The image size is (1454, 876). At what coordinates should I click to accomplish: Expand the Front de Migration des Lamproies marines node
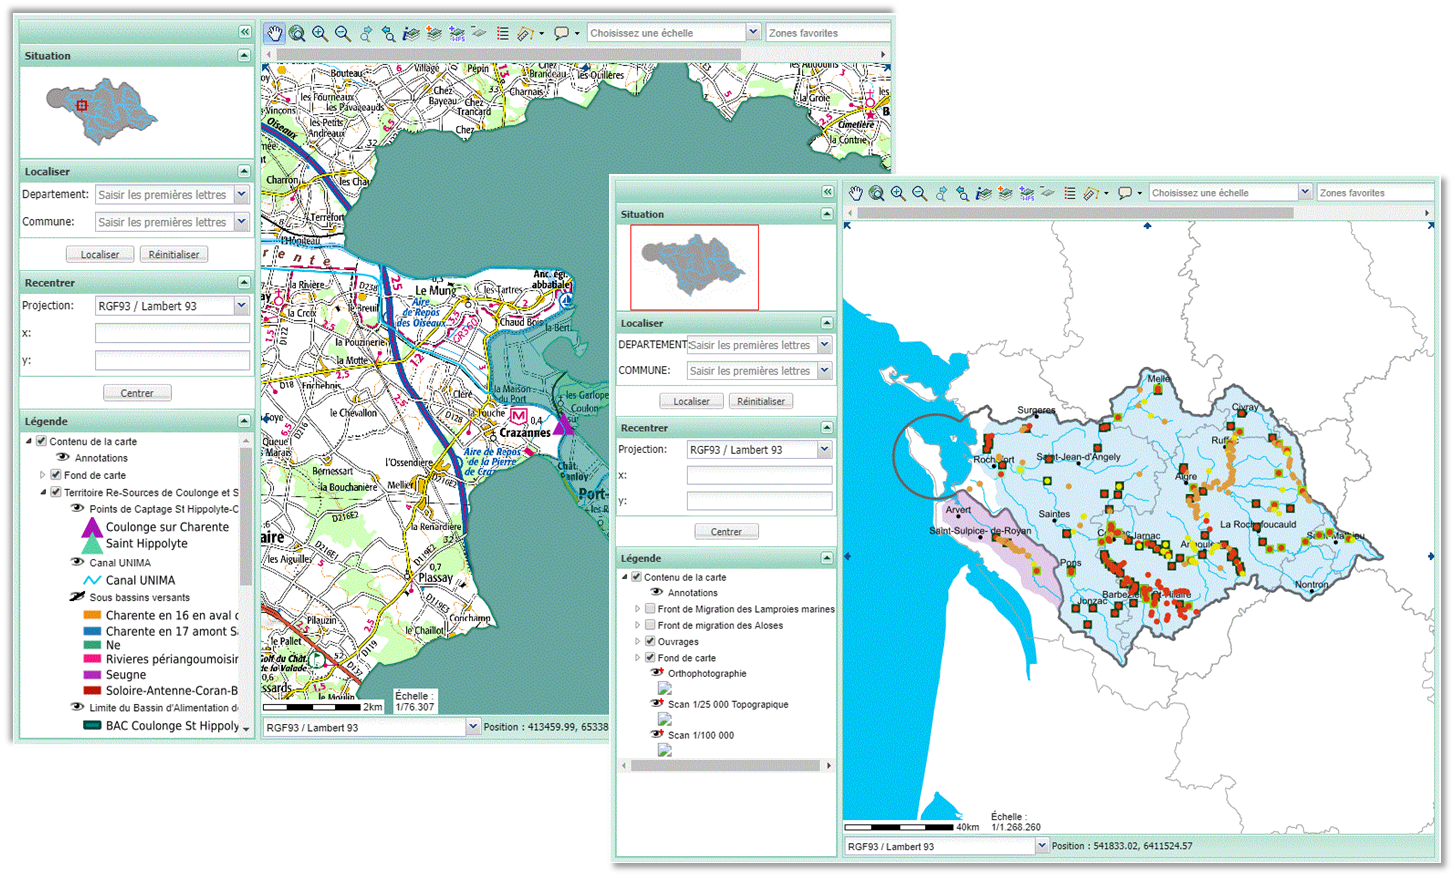[x=637, y=609]
